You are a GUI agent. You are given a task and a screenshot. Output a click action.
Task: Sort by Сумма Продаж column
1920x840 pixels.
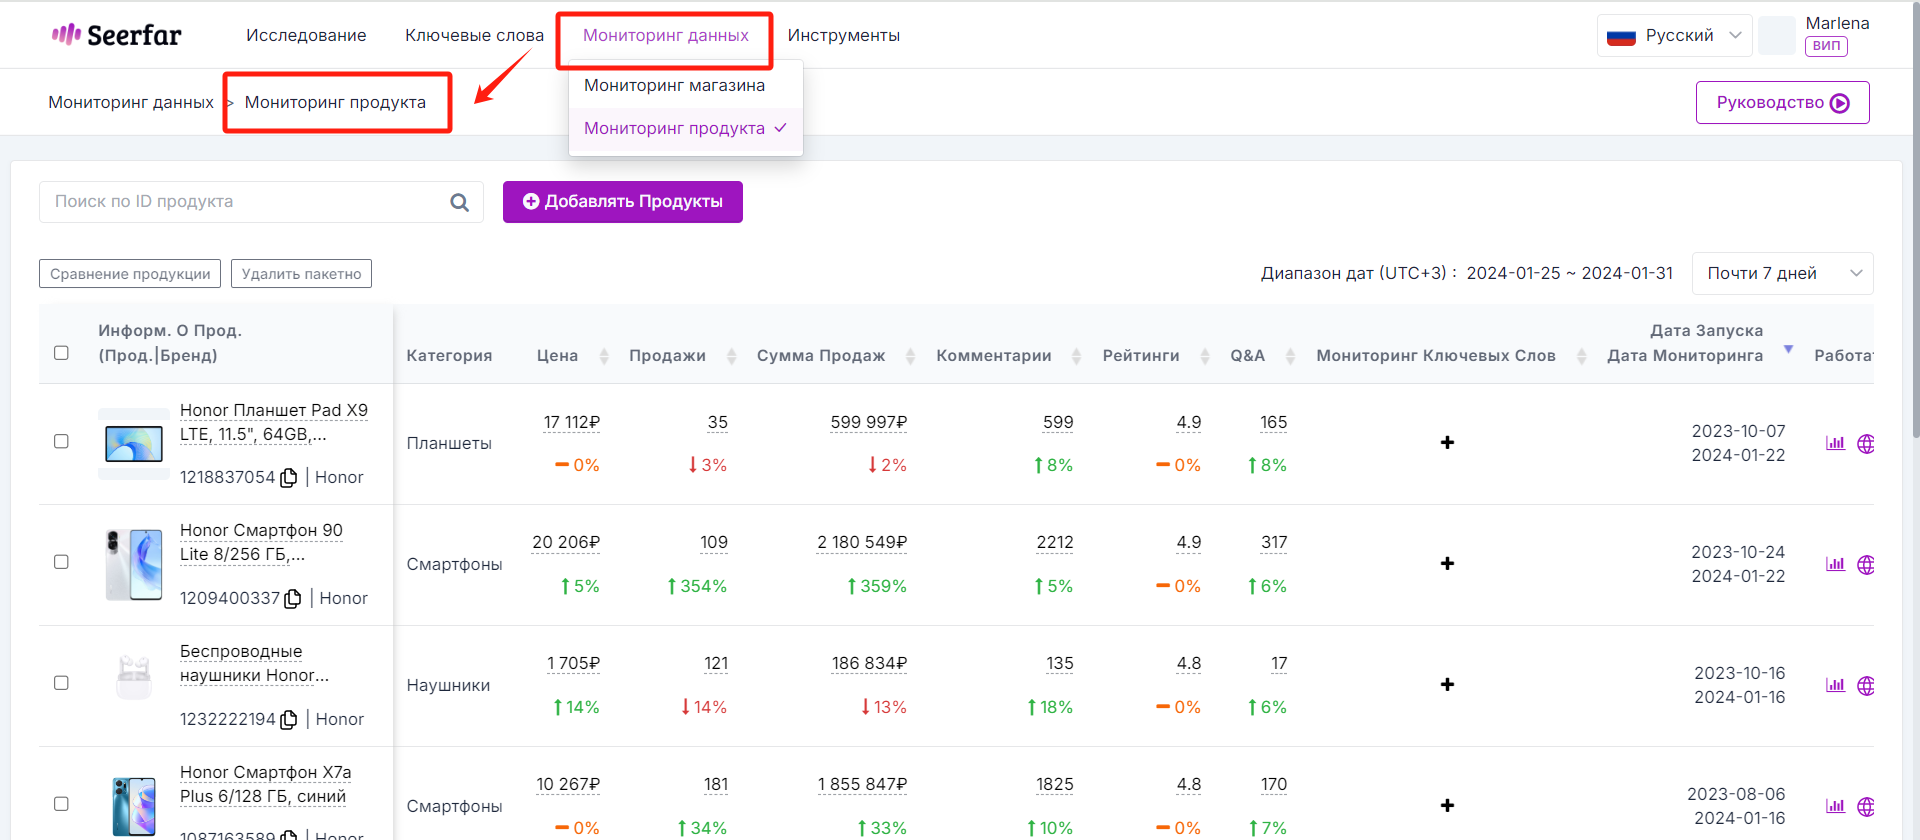coord(910,356)
